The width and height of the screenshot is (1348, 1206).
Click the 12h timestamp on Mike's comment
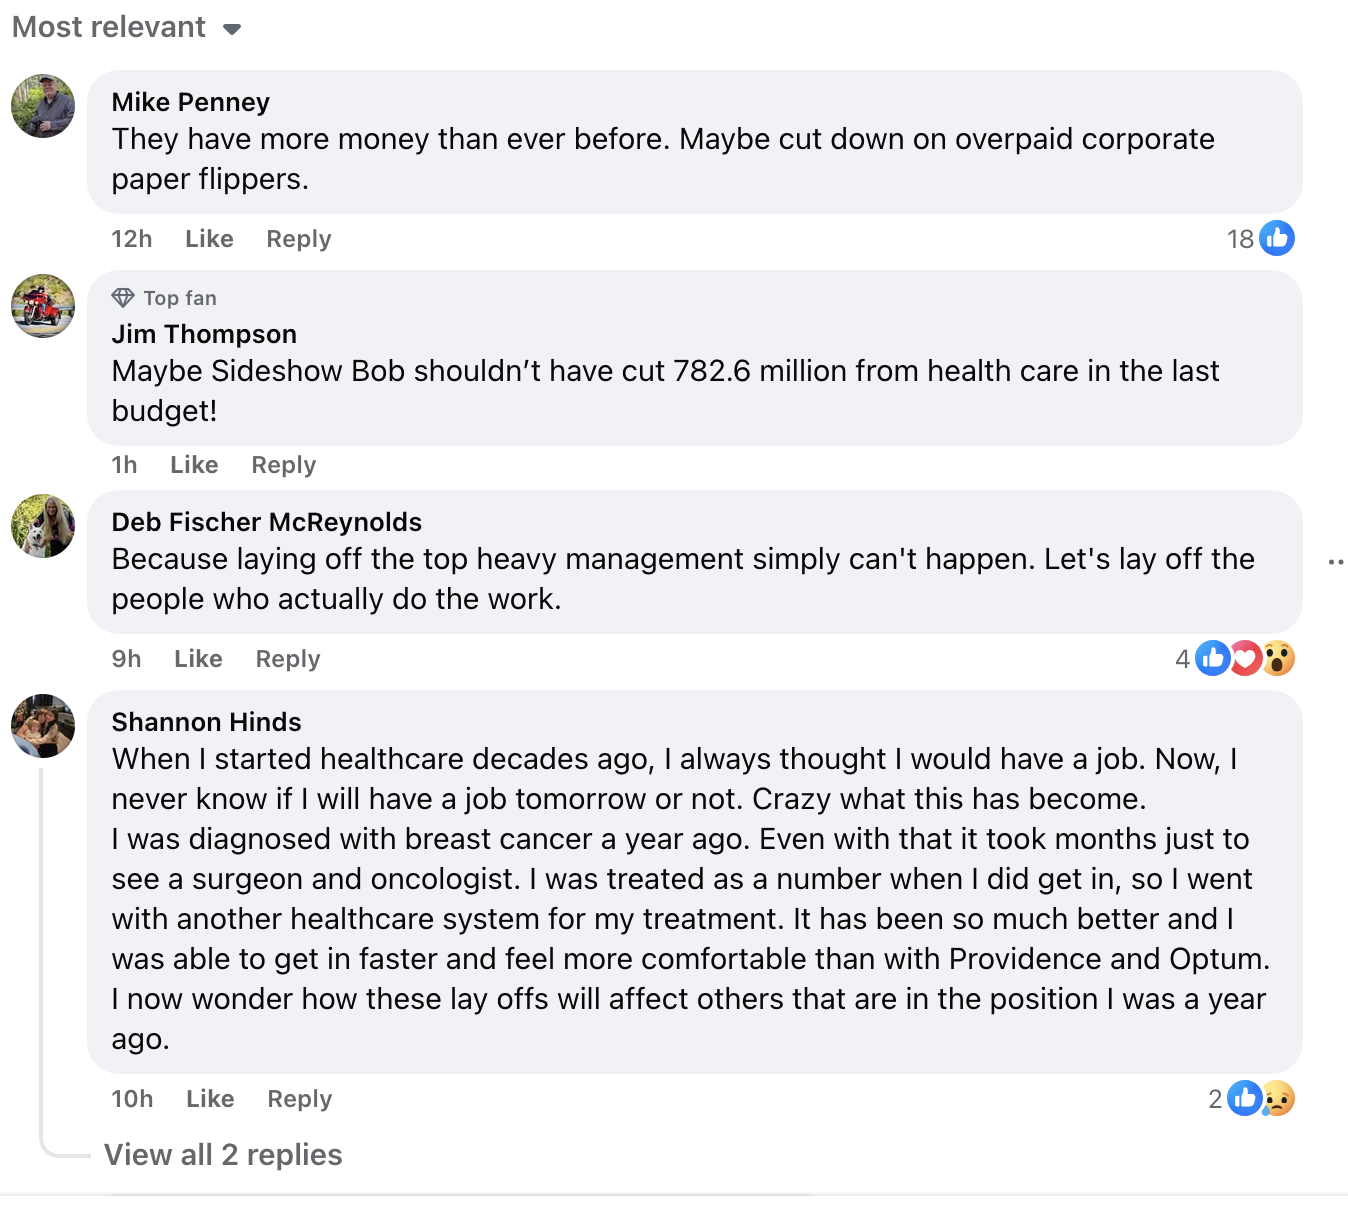[131, 239]
